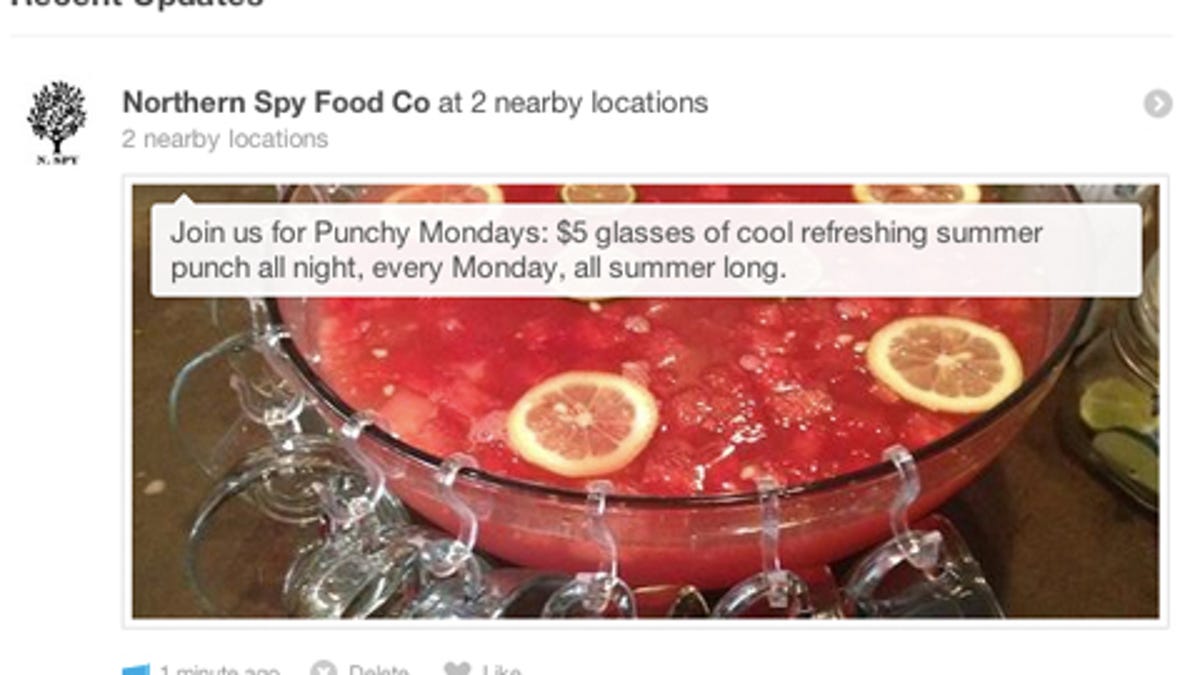Click the right lemon slice in the punch
The image size is (1200, 675).
click(x=944, y=364)
